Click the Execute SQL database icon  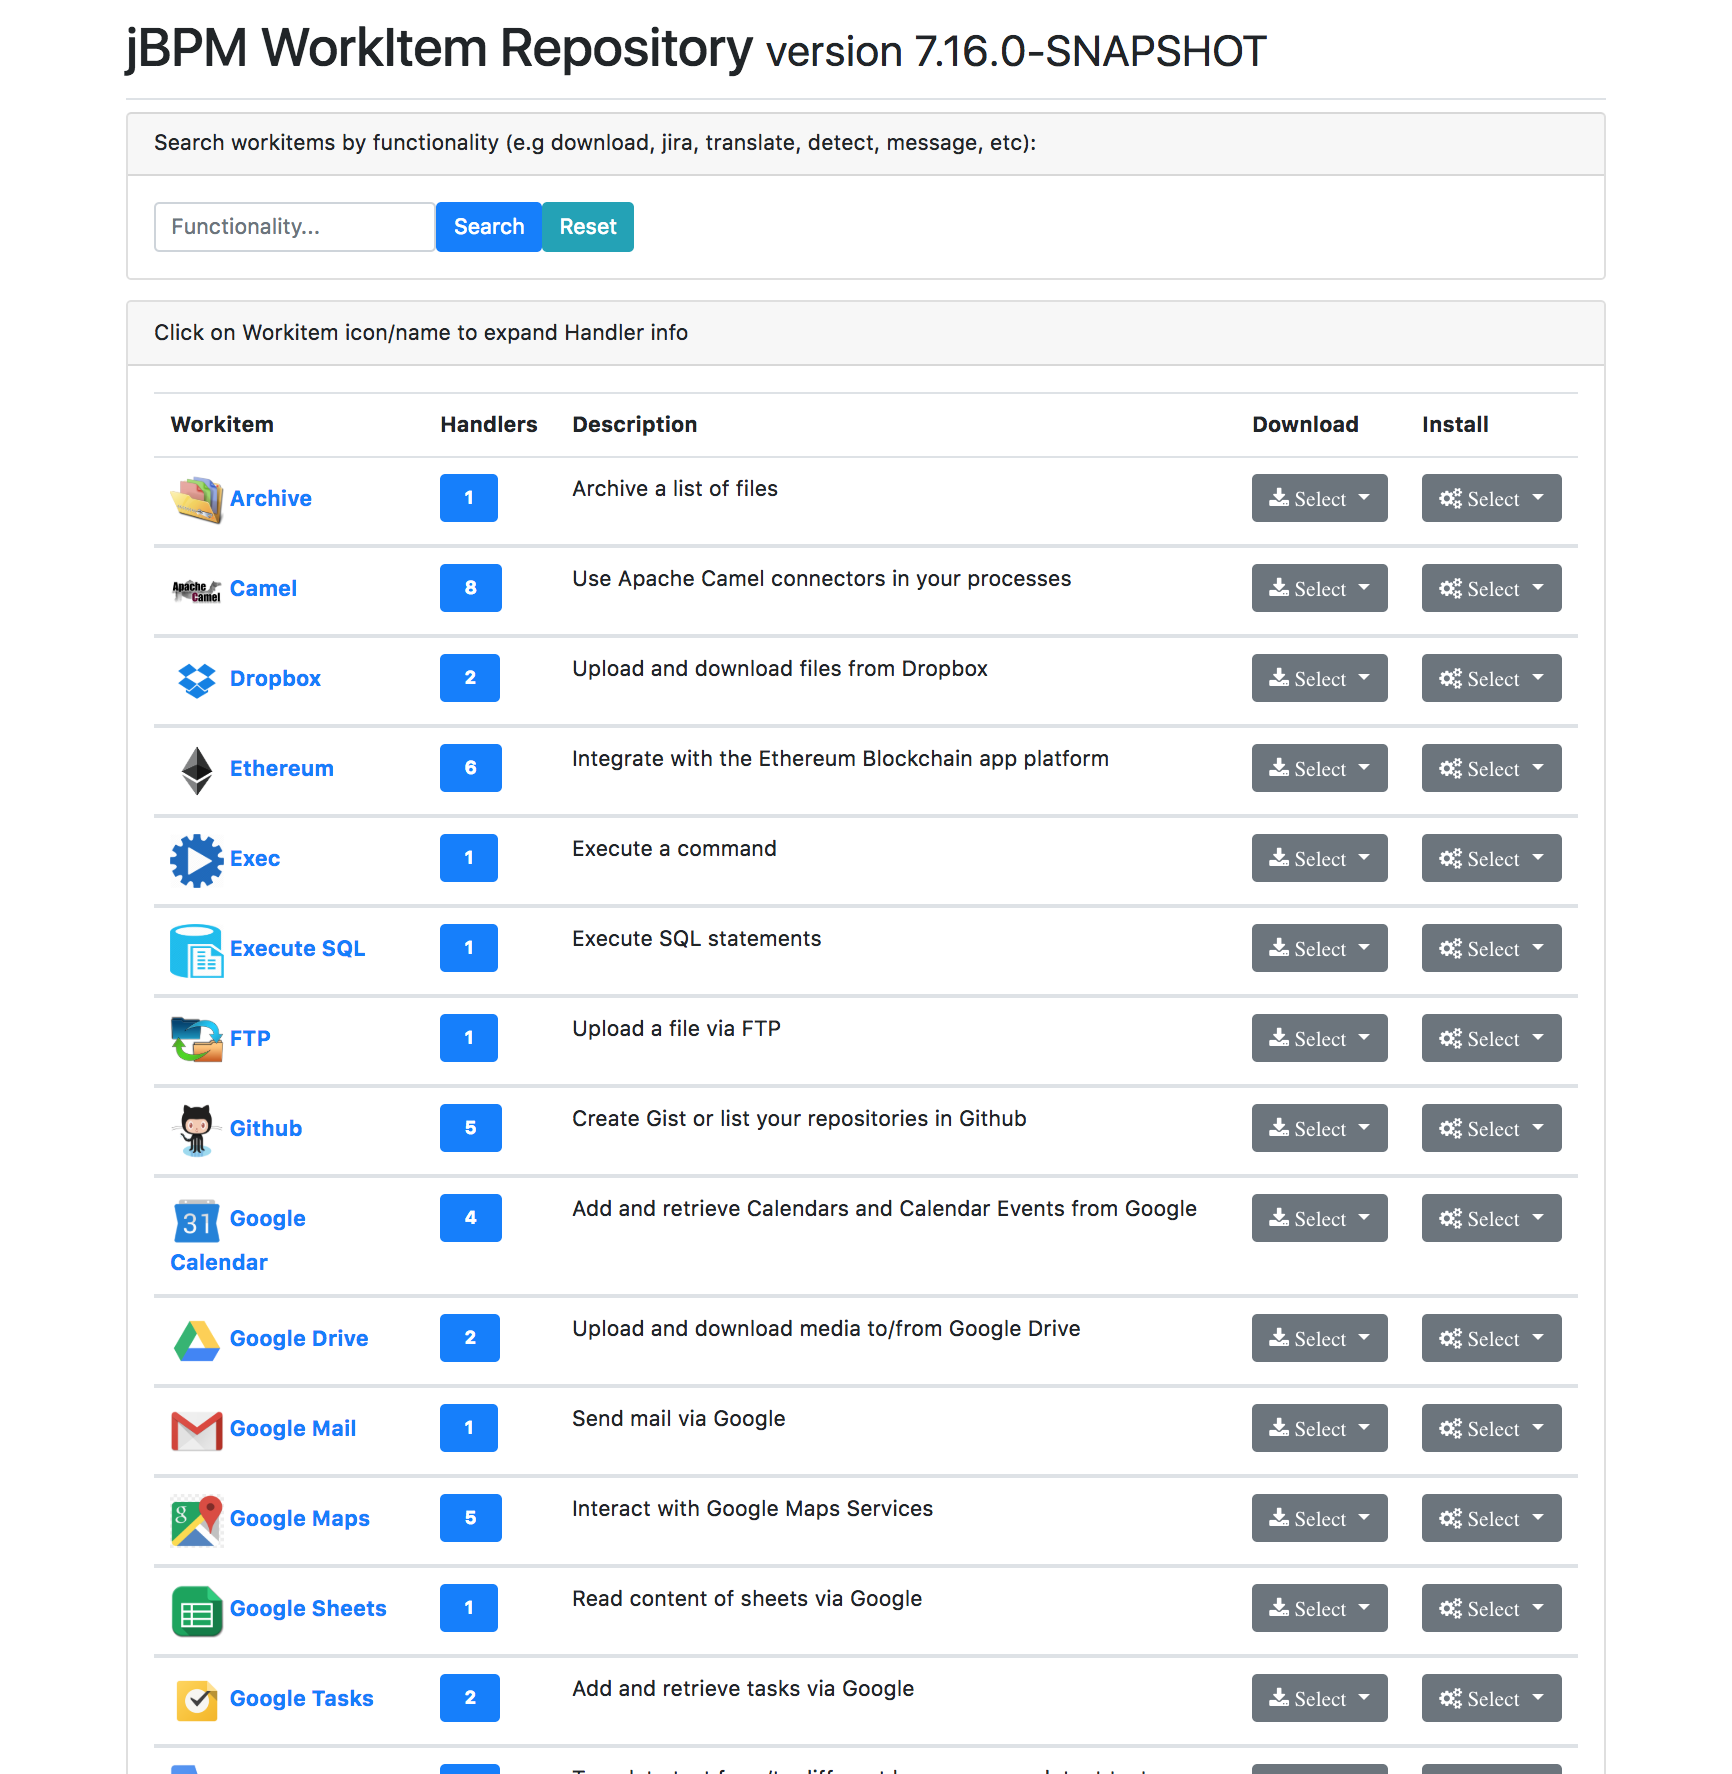[197, 950]
